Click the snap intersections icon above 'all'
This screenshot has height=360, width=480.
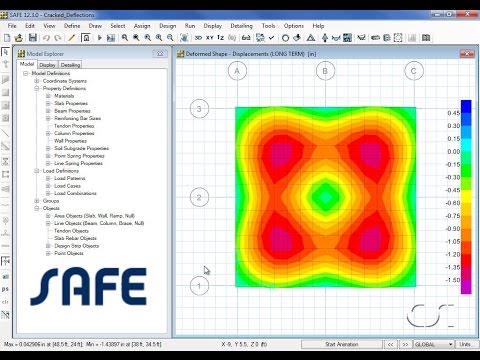[5, 261]
